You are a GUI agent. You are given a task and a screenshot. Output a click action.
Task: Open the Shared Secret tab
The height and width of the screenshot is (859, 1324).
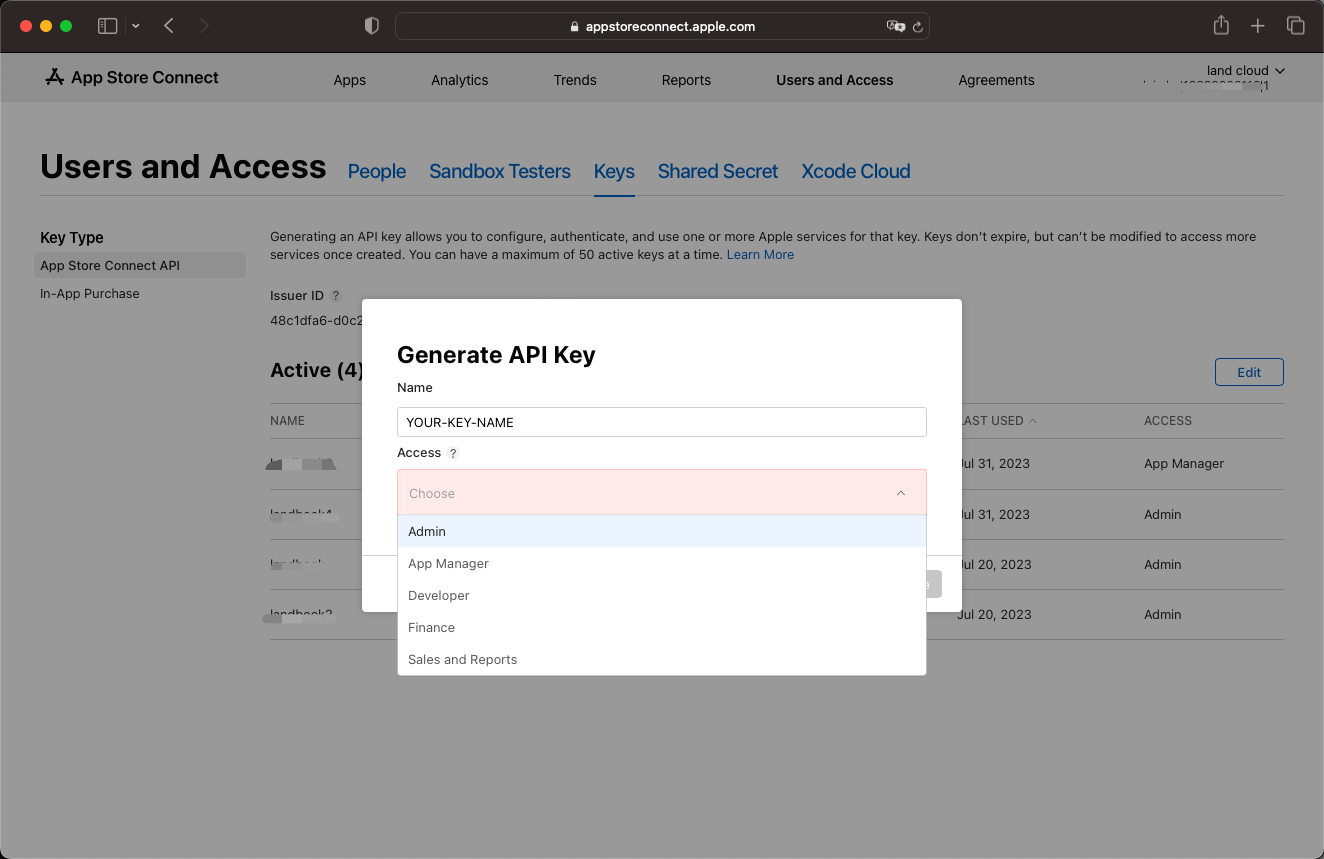(x=718, y=171)
